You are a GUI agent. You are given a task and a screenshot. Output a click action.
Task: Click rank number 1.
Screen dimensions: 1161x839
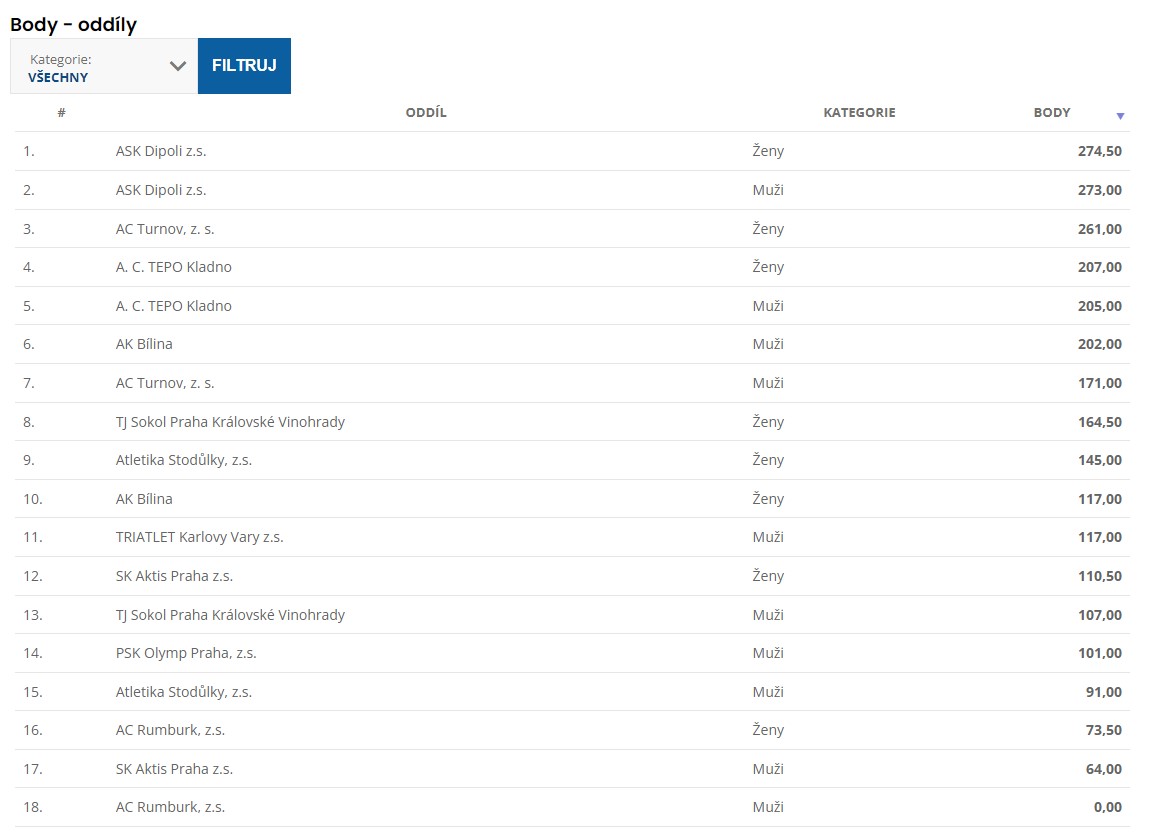click(29, 151)
